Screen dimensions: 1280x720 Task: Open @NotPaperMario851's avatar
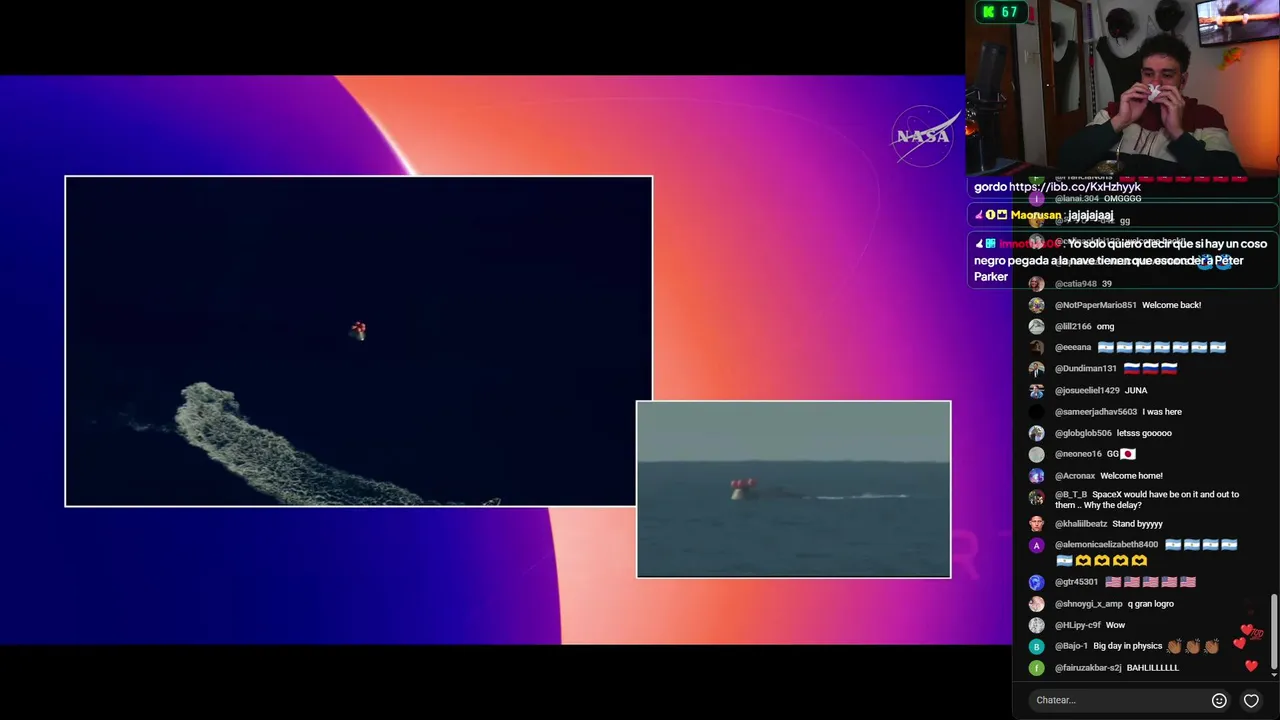(x=1036, y=305)
